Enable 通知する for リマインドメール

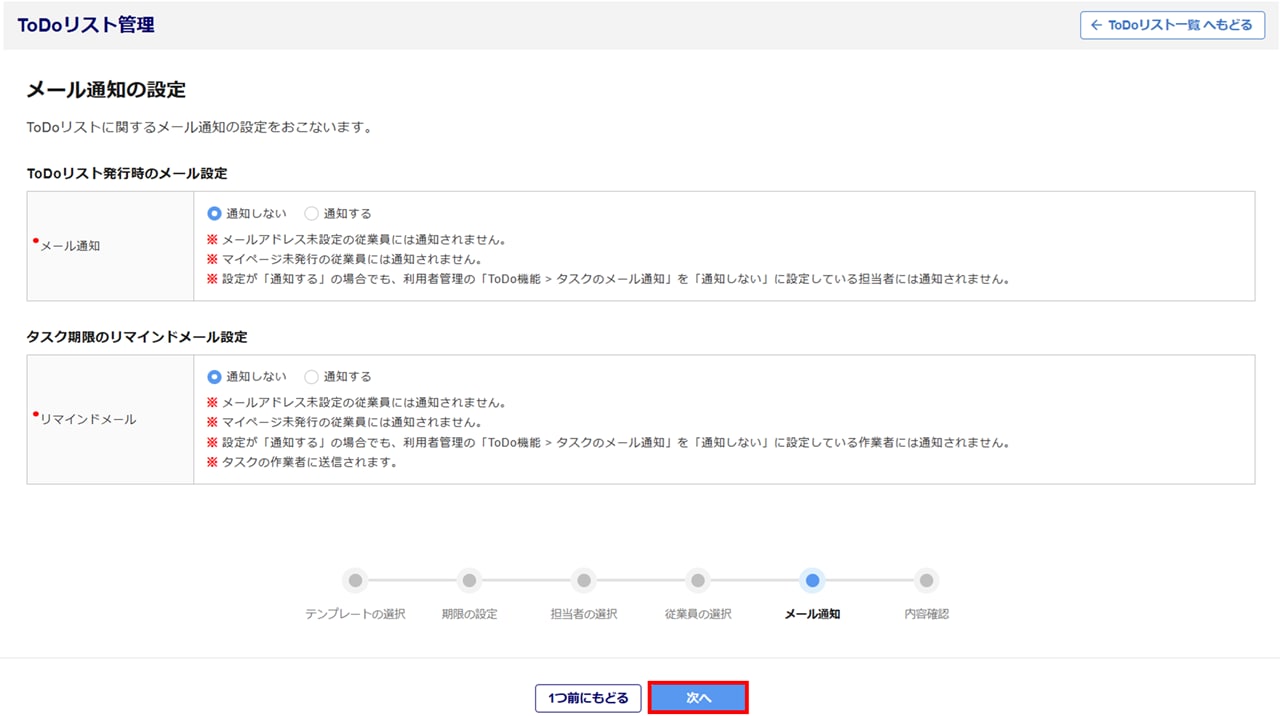pyautogui.click(x=311, y=377)
